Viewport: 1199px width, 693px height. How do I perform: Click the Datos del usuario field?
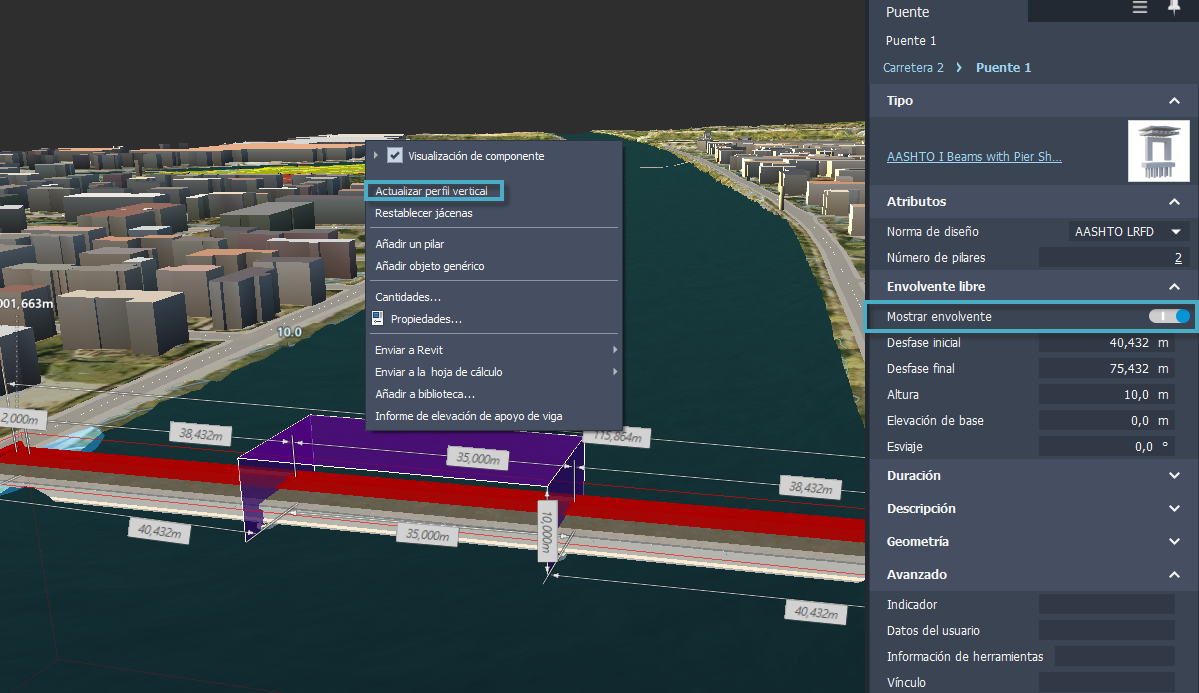1106,630
